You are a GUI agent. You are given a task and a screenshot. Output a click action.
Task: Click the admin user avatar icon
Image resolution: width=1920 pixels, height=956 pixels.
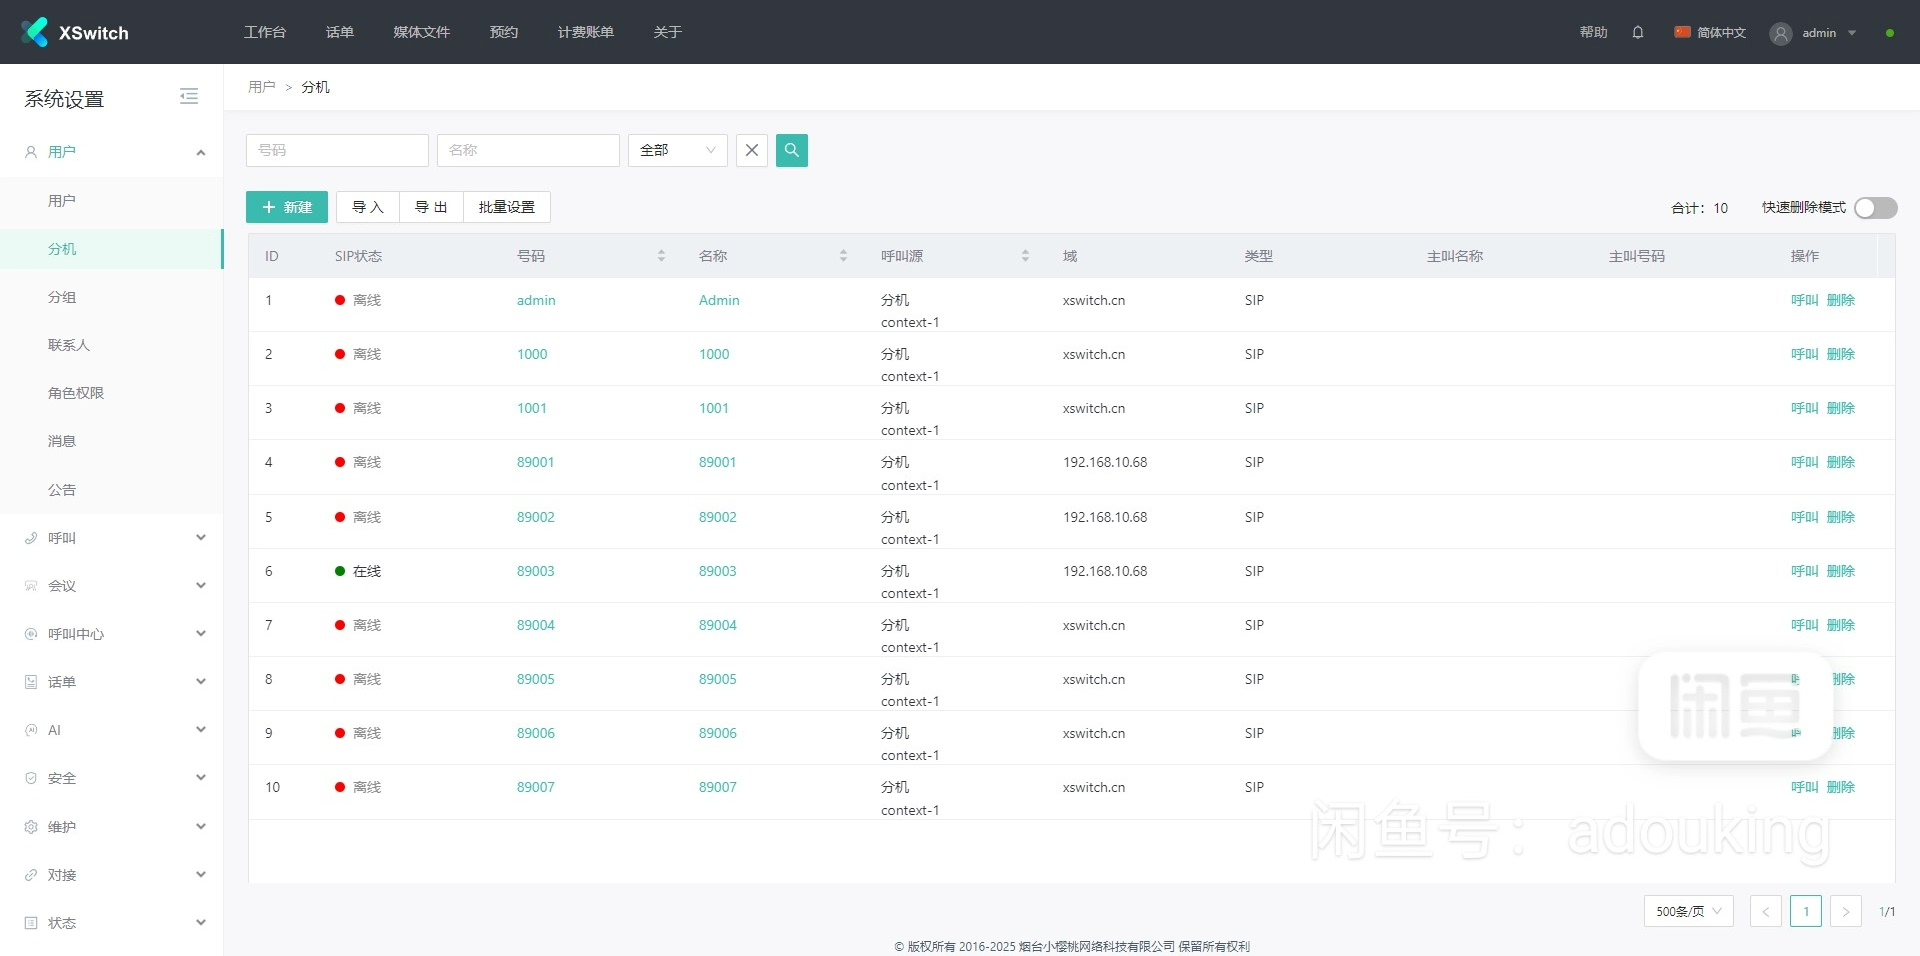[1780, 33]
